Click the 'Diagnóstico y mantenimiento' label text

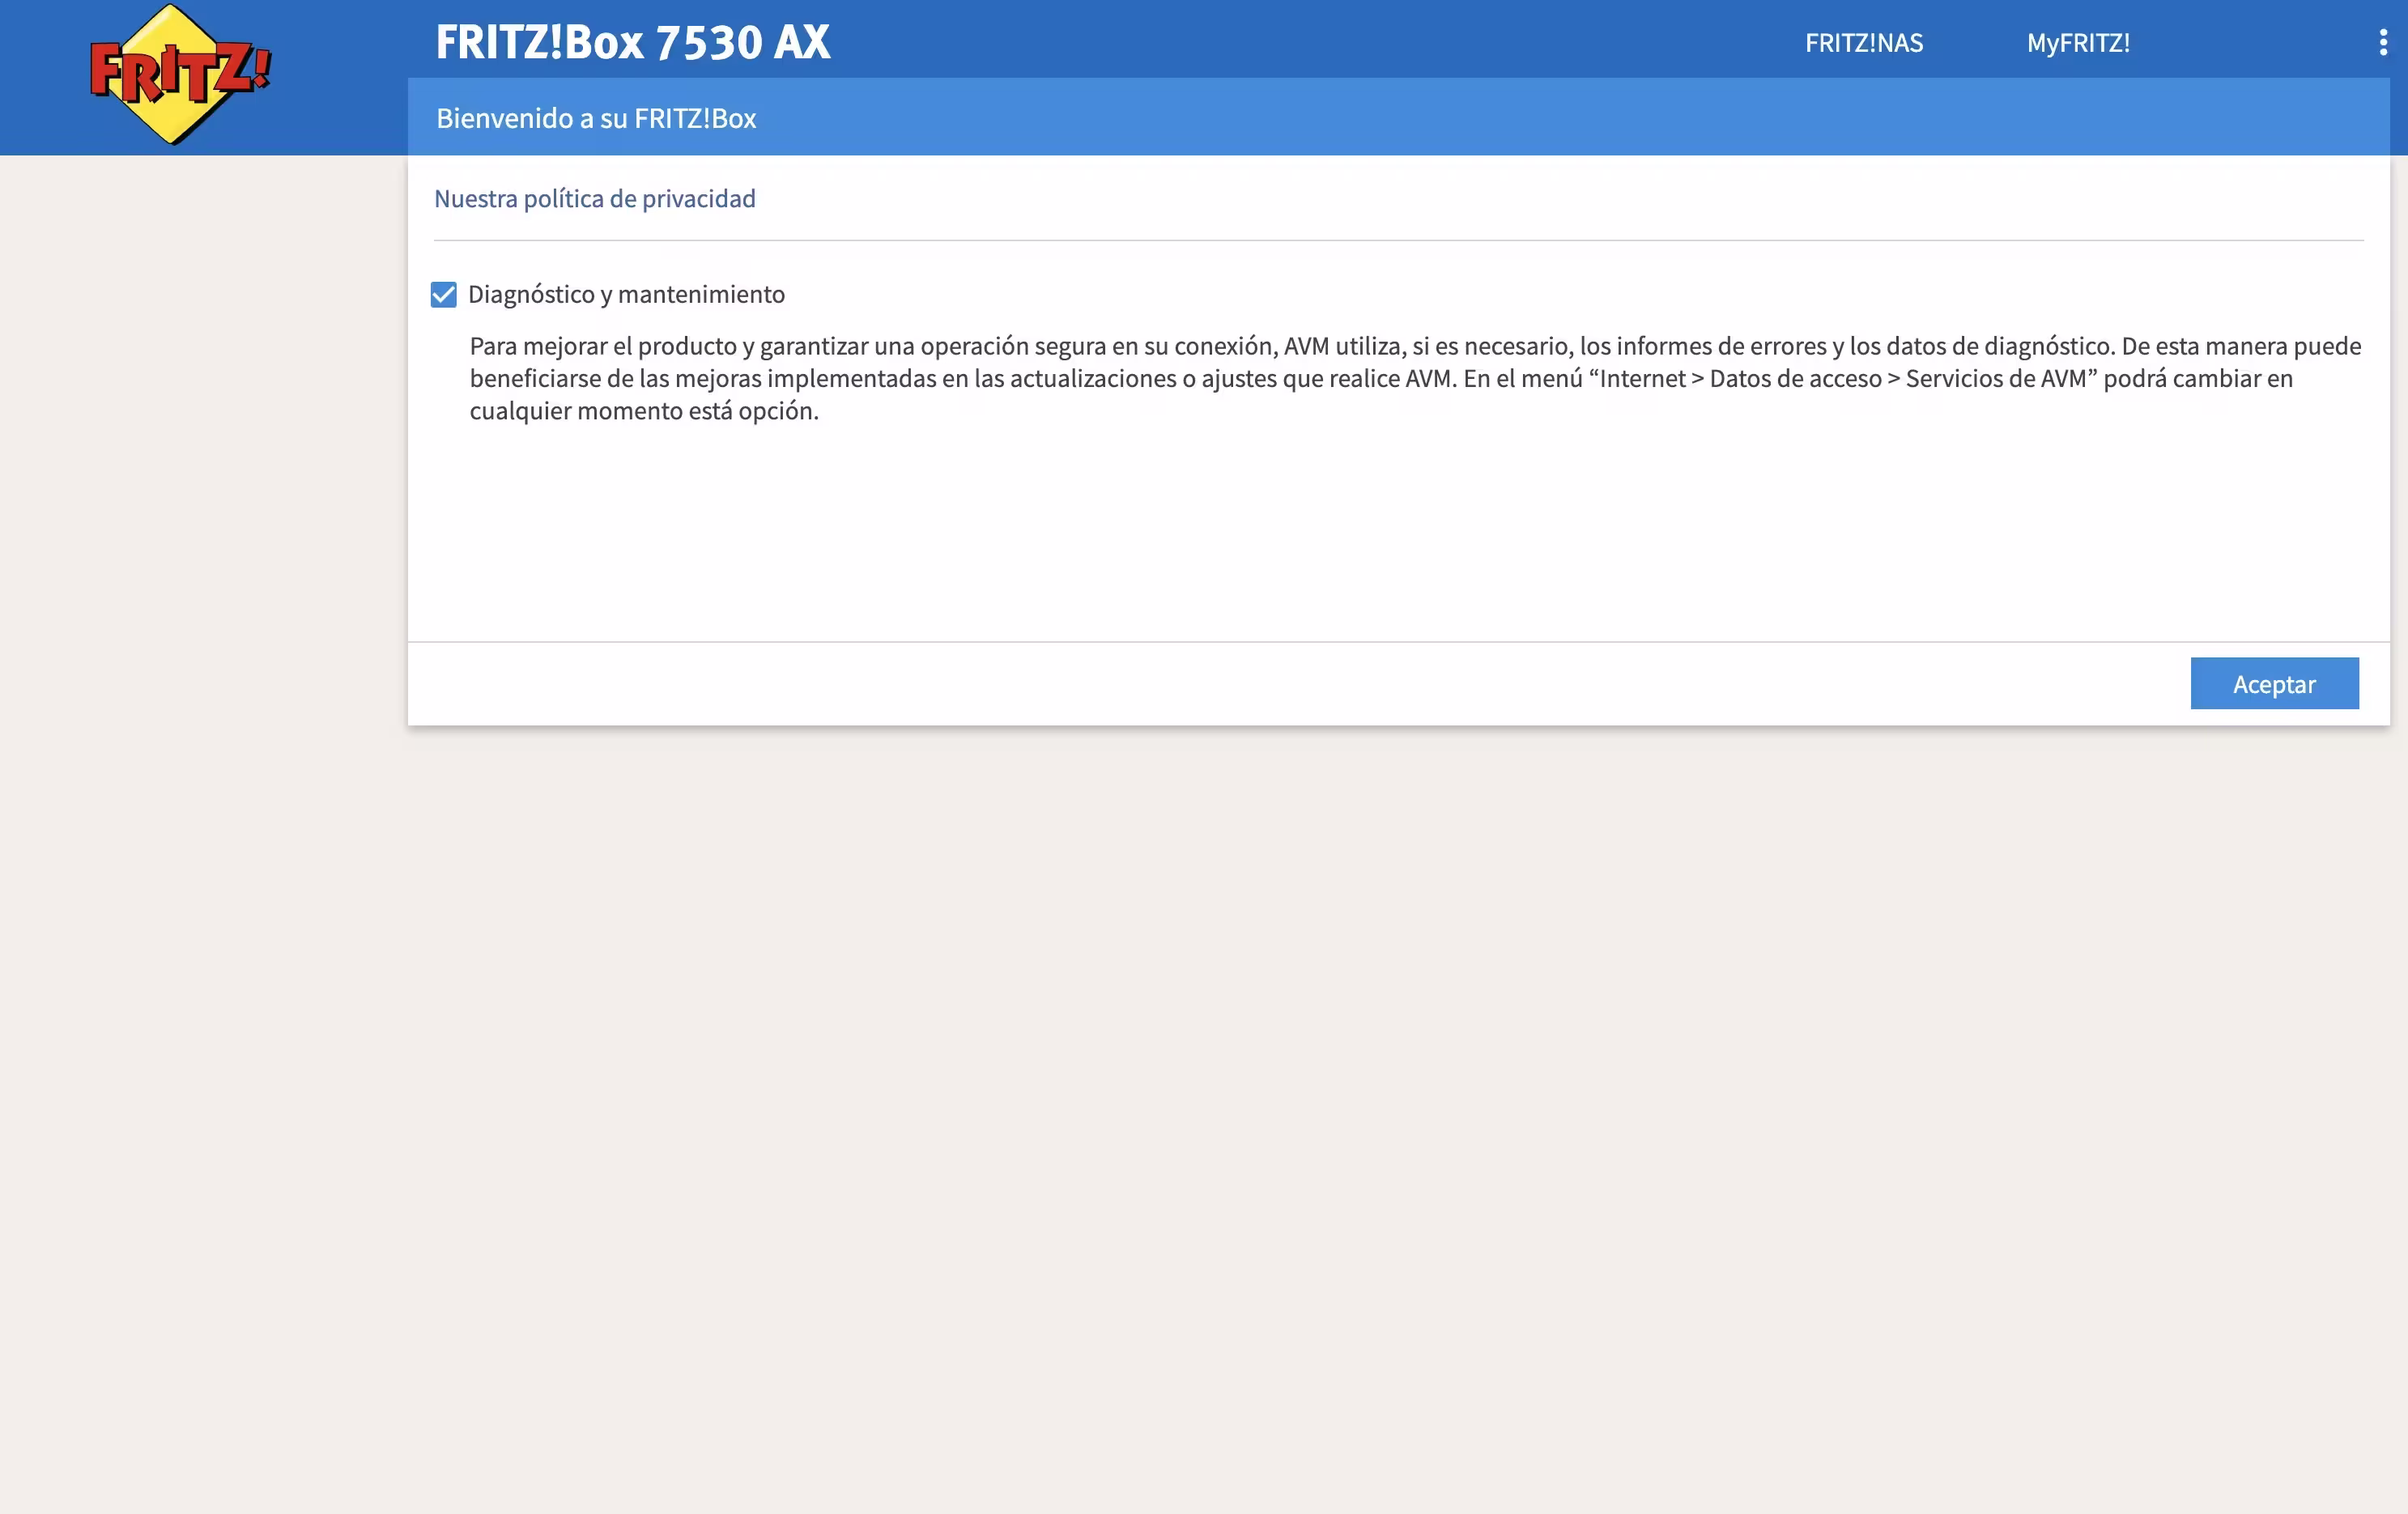coord(626,294)
